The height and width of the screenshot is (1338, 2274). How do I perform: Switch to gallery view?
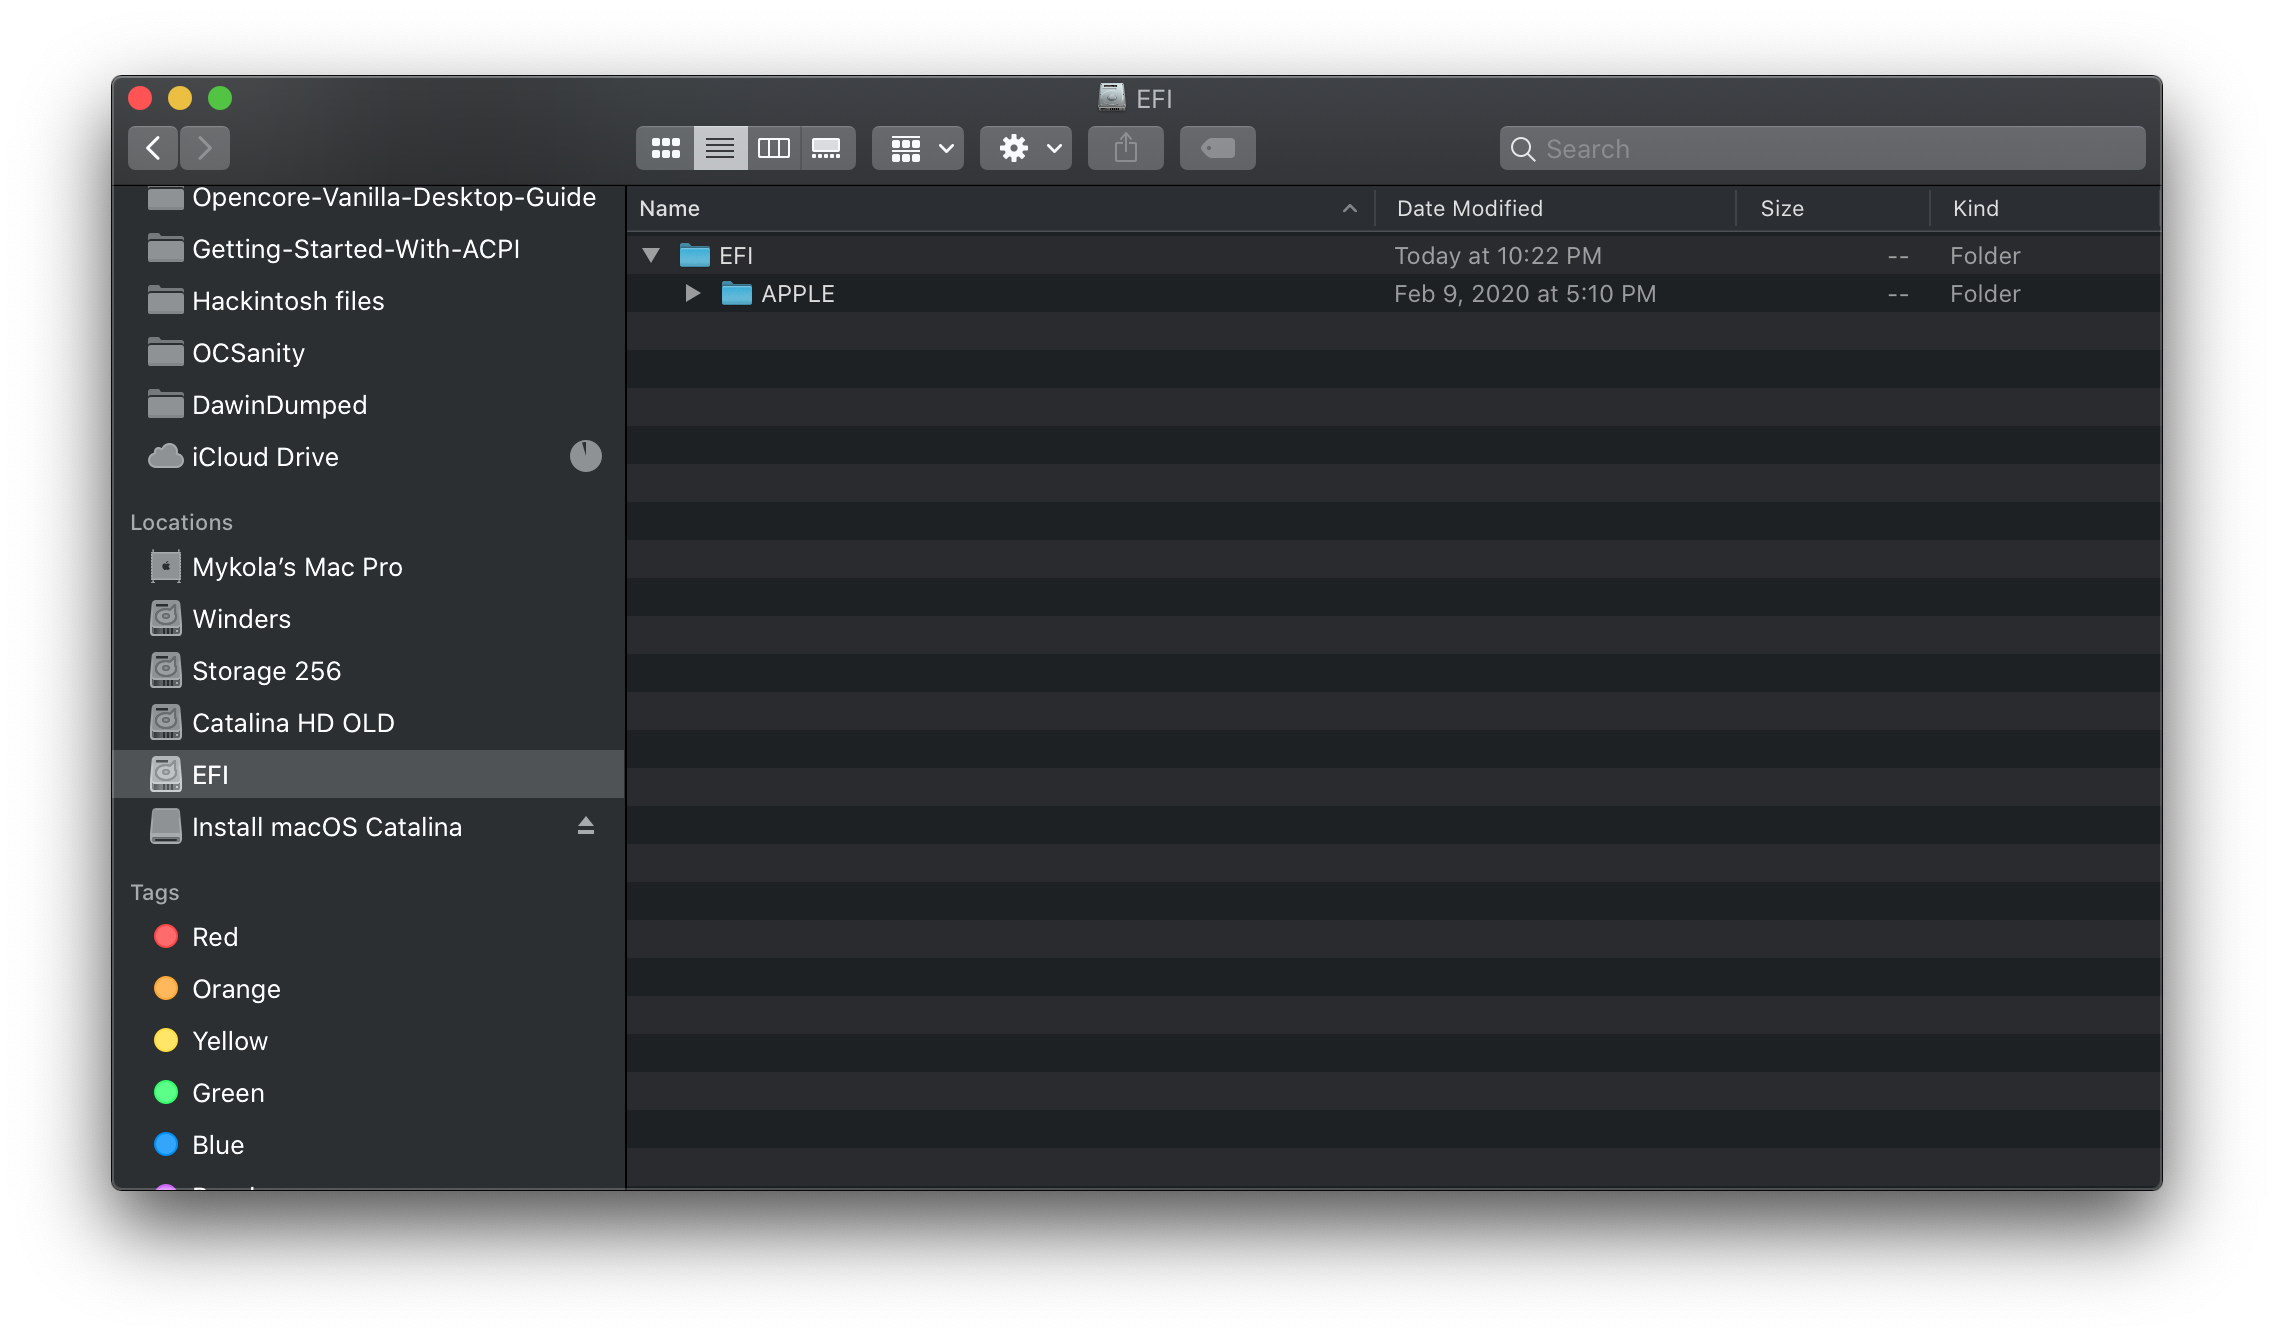(x=827, y=148)
